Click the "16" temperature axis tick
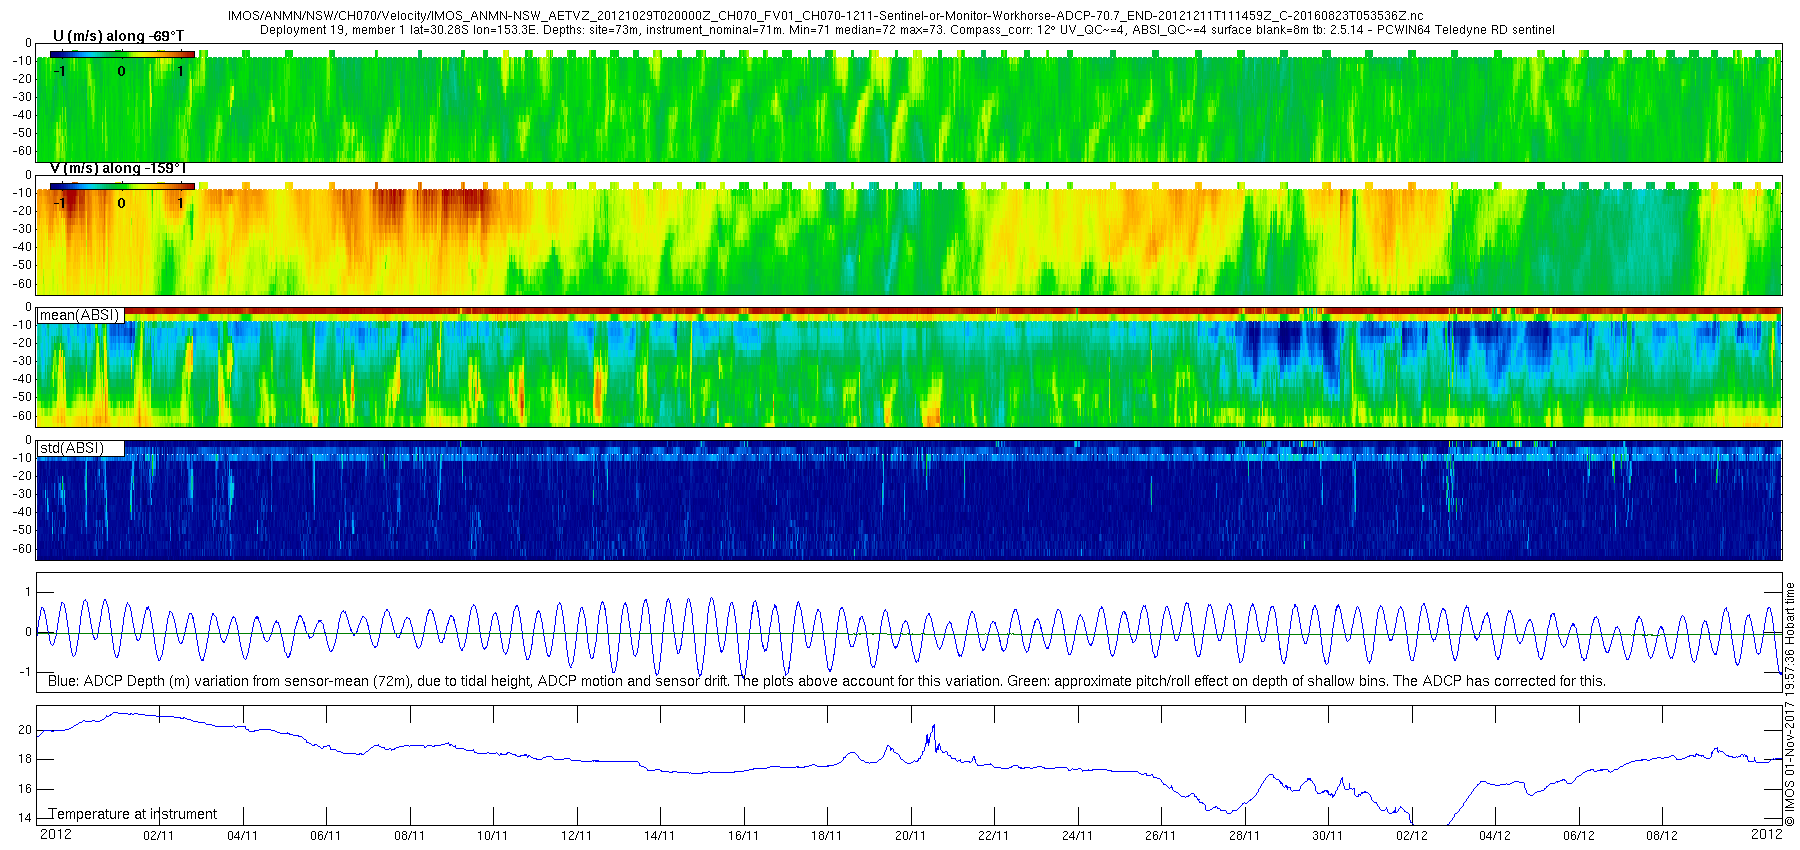Image resolution: width=1800 pixels, height=850 pixels. (x=25, y=789)
